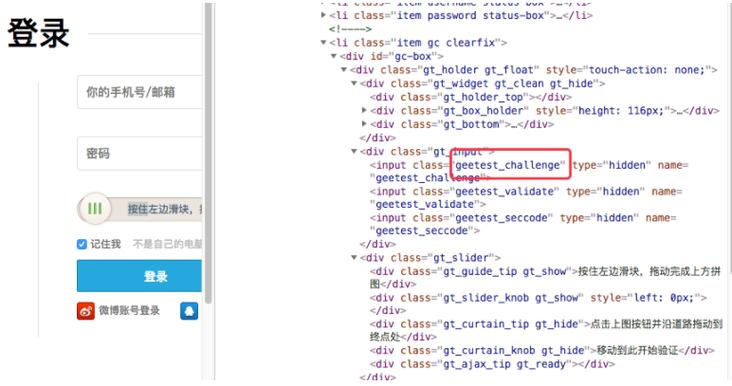Screen dimensions: 732x386
Task: Click the blue 登录 login button
Action: click(x=140, y=276)
